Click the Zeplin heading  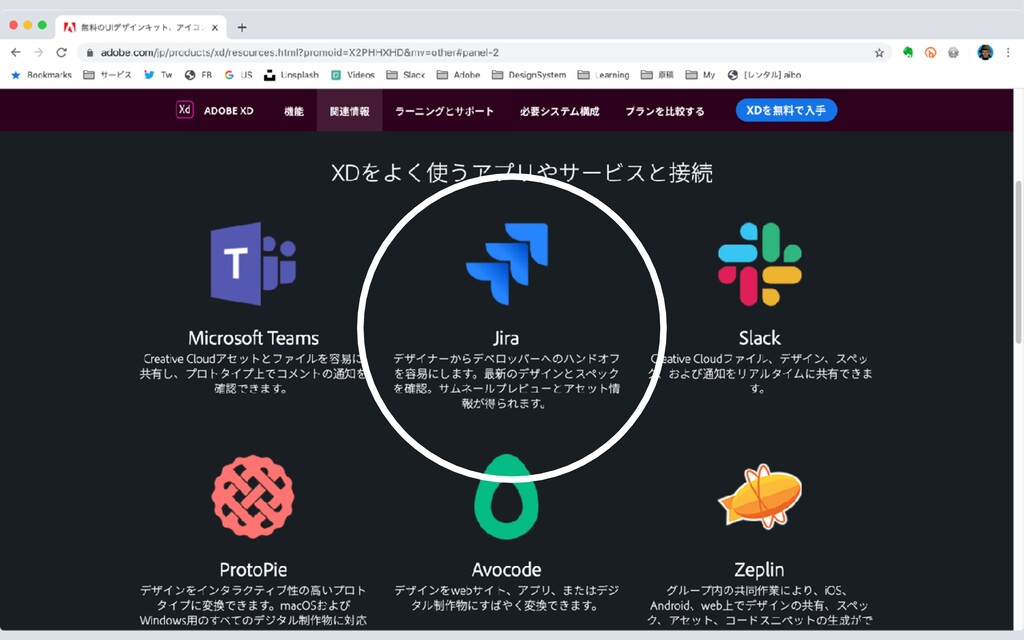pos(759,569)
